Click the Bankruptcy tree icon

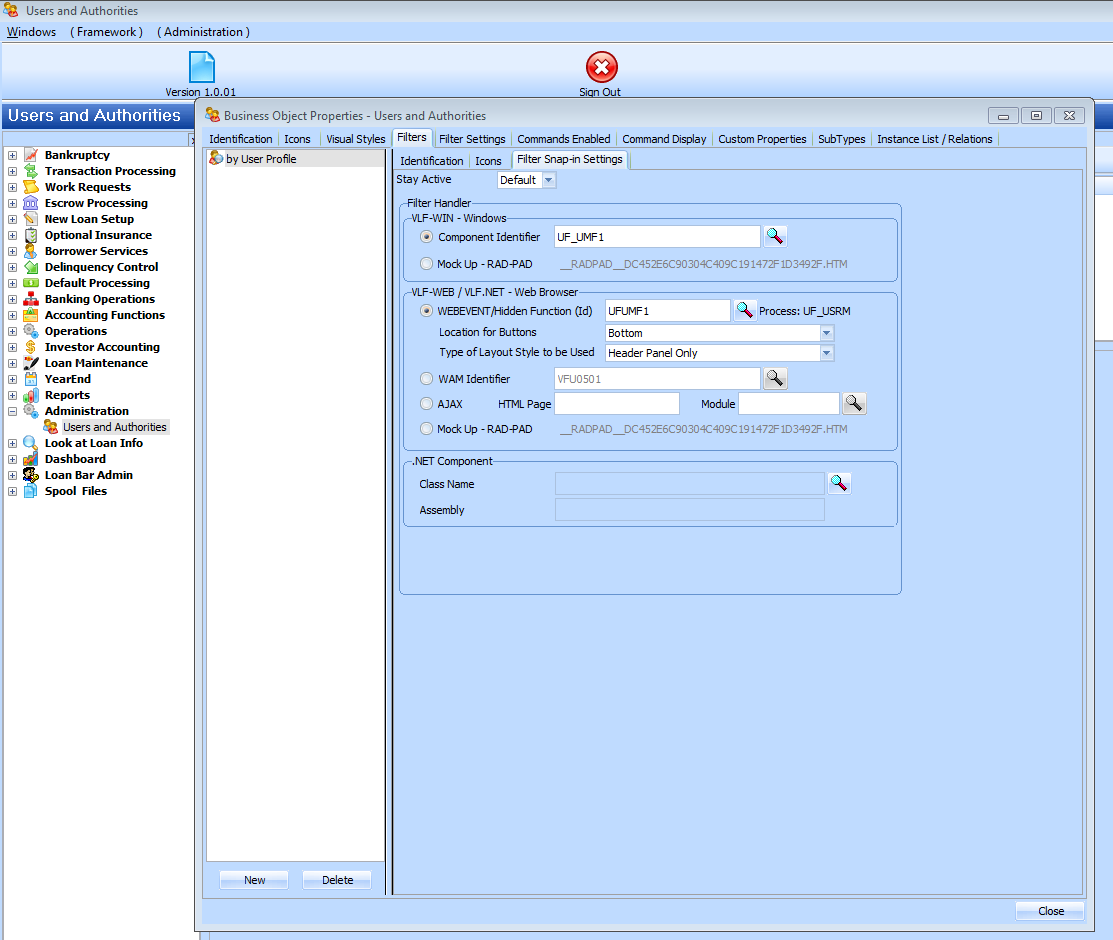31,155
